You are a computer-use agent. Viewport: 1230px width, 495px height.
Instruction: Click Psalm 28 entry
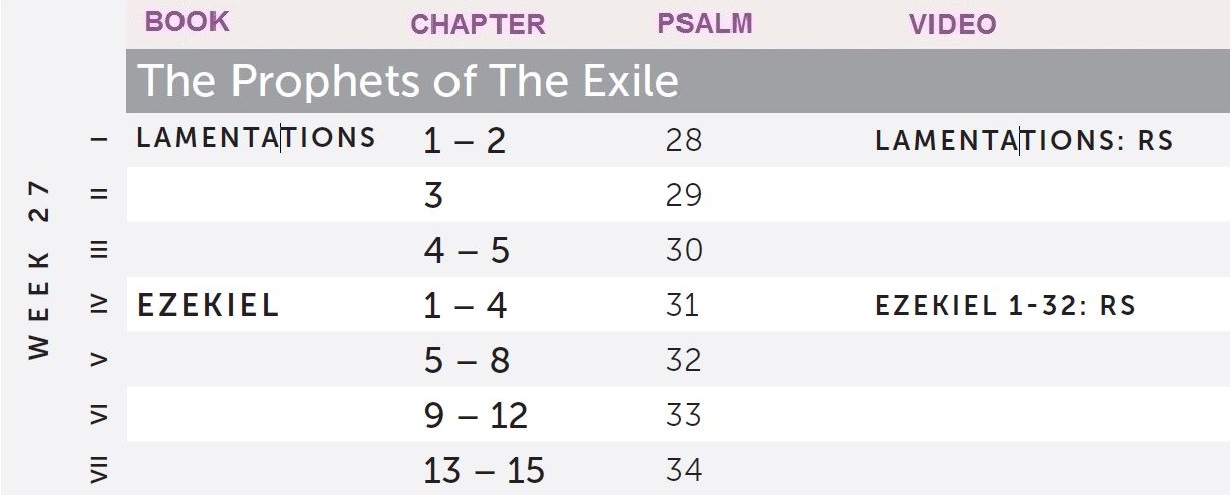684,141
